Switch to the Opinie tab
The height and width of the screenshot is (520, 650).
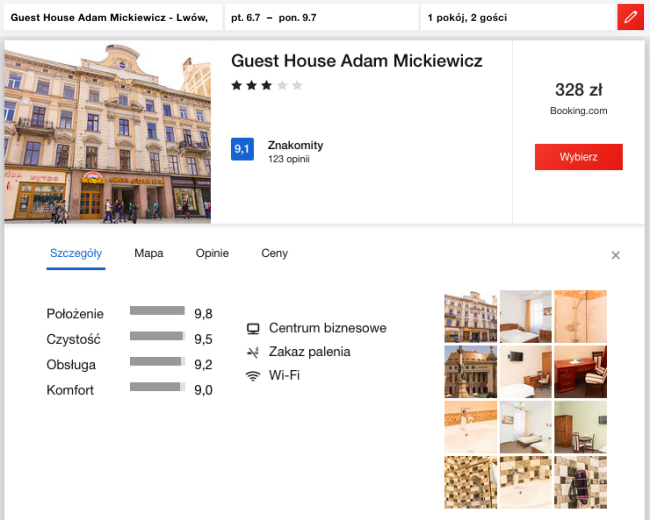click(x=212, y=254)
